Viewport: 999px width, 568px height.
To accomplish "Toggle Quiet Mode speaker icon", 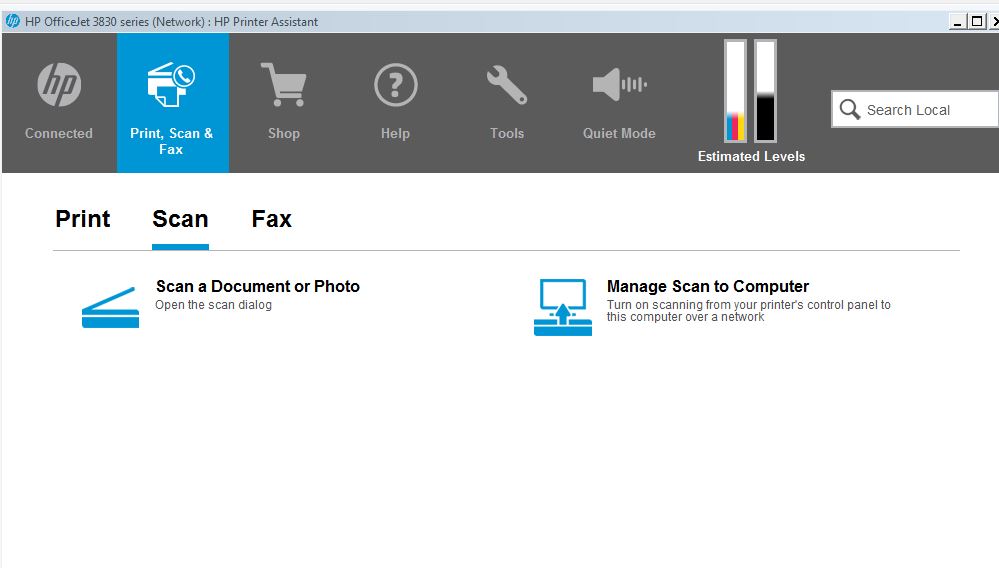I will click(619, 84).
